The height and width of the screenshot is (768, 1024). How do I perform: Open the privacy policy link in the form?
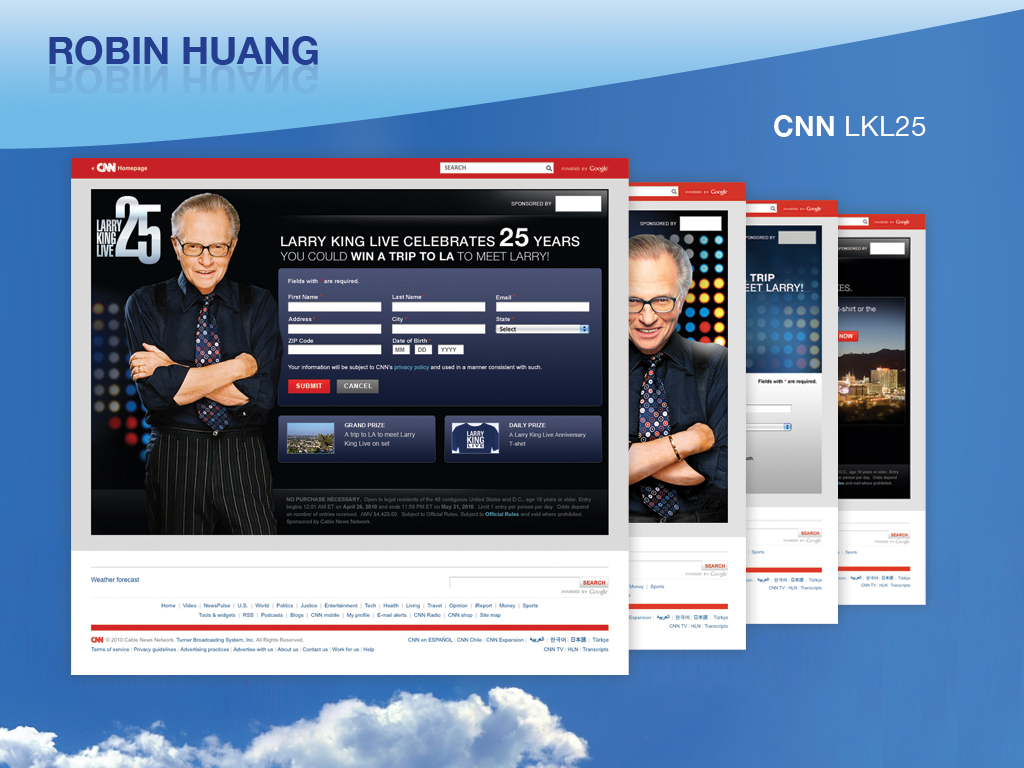point(411,367)
